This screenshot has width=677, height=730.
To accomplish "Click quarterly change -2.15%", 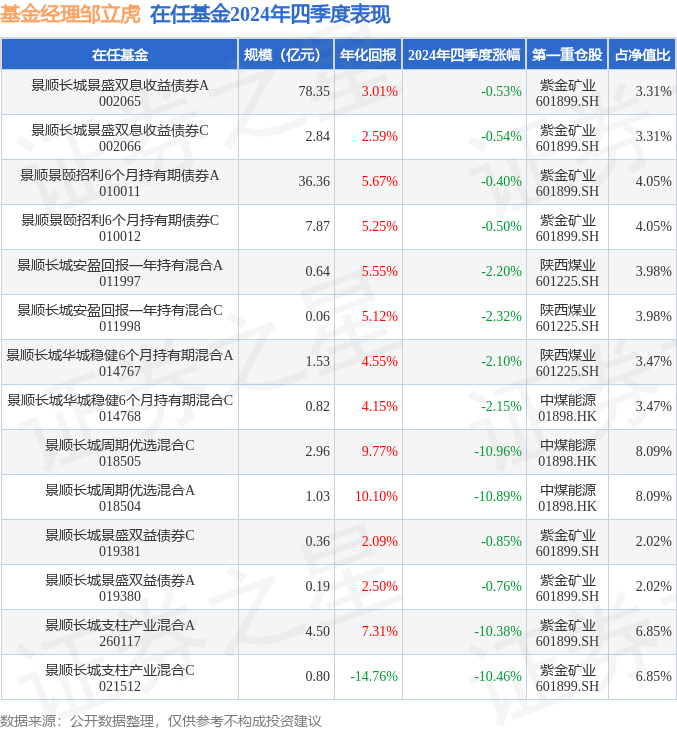I will [501, 406].
